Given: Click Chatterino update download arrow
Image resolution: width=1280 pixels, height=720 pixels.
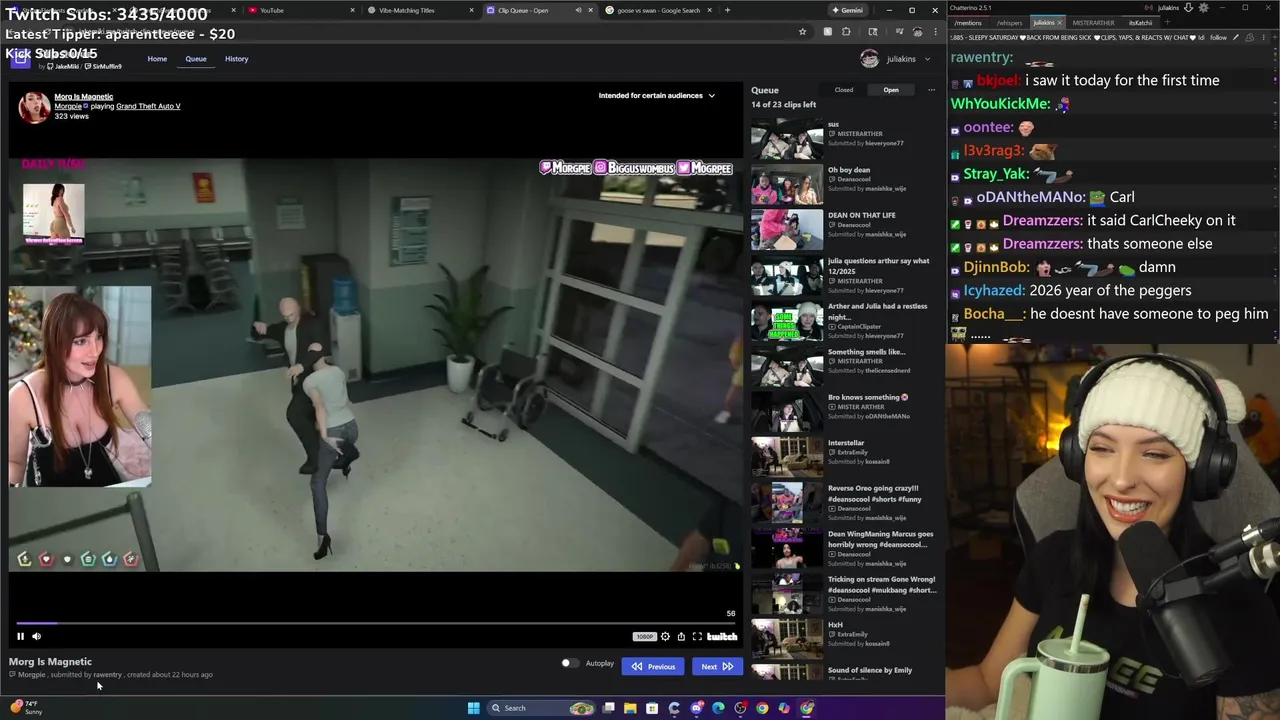Looking at the screenshot, I should click(x=1188, y=8).
